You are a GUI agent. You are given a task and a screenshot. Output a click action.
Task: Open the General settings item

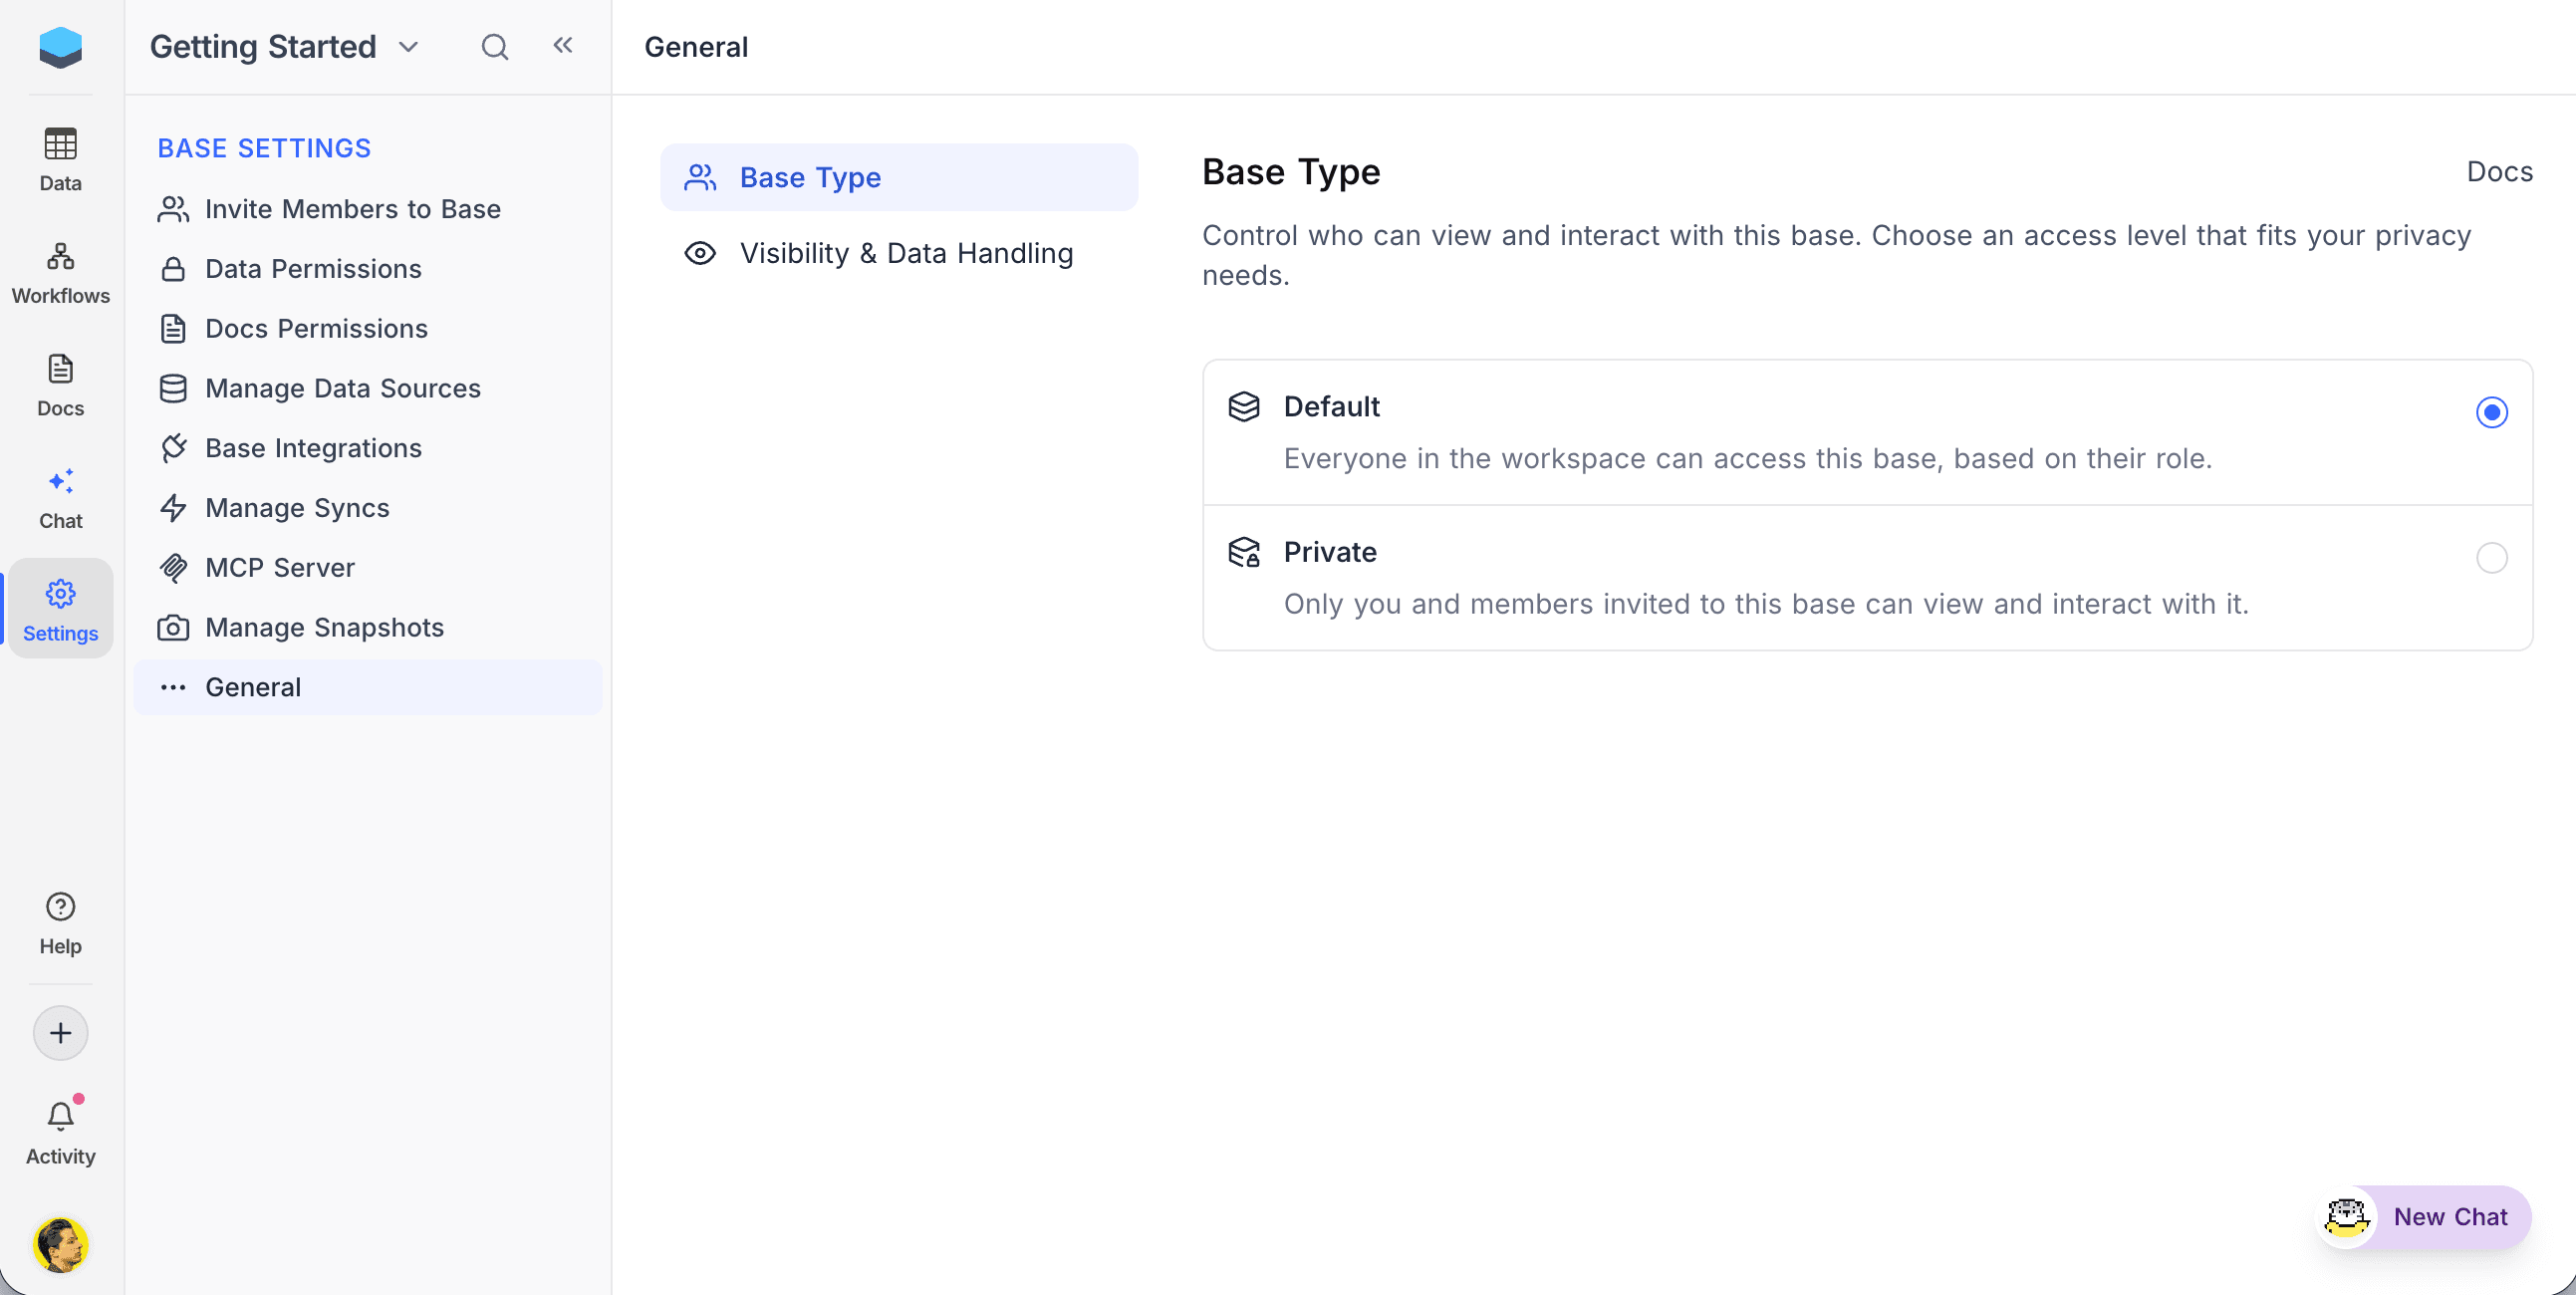coord(253,687)
